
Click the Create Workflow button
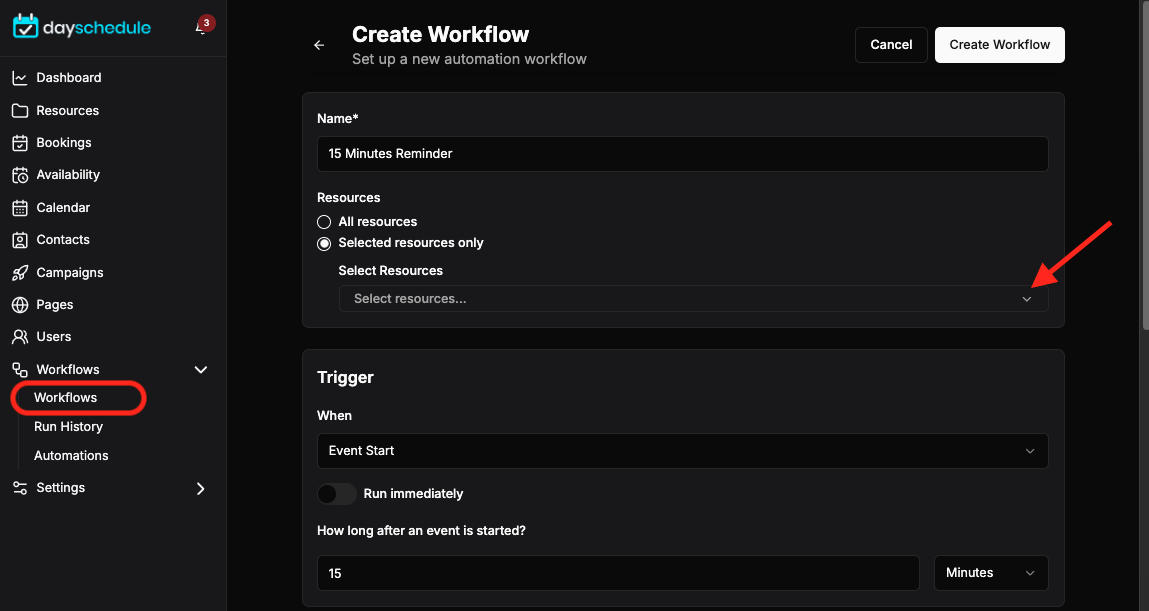(1000, 45)
